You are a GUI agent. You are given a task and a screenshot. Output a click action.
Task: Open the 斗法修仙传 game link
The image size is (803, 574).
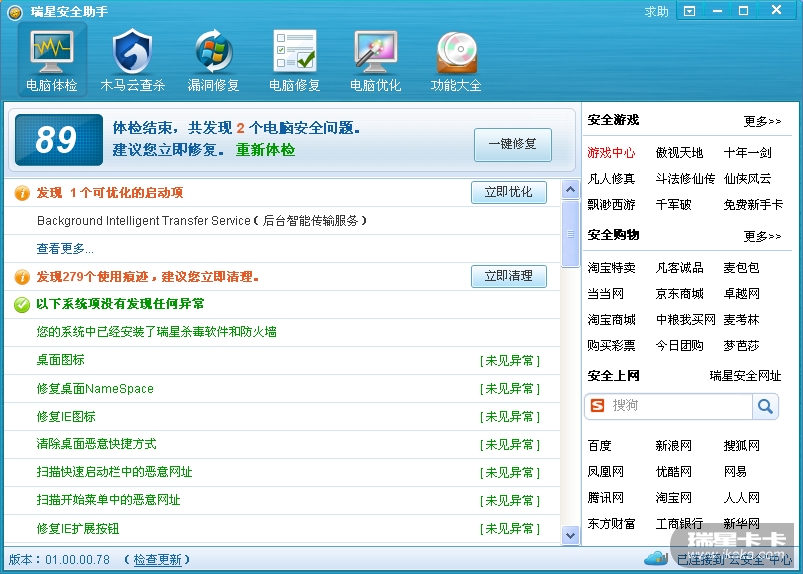coord(685,179)
